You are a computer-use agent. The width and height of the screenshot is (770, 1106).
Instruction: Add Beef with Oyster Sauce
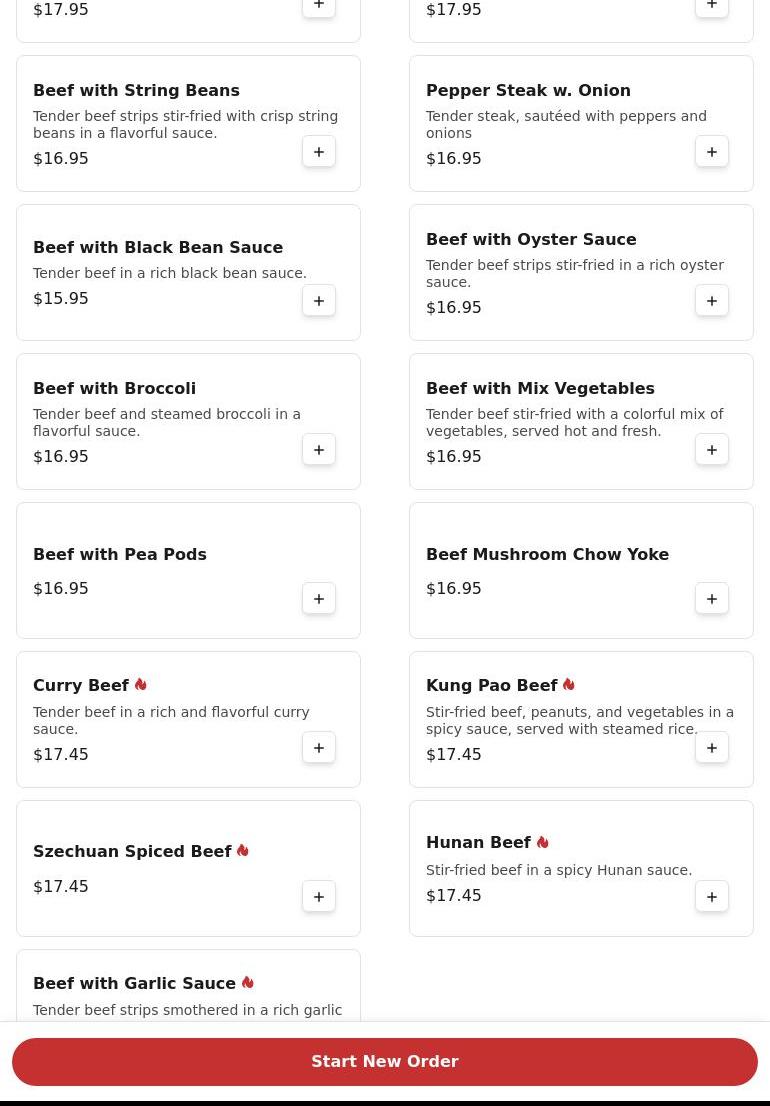712,301
